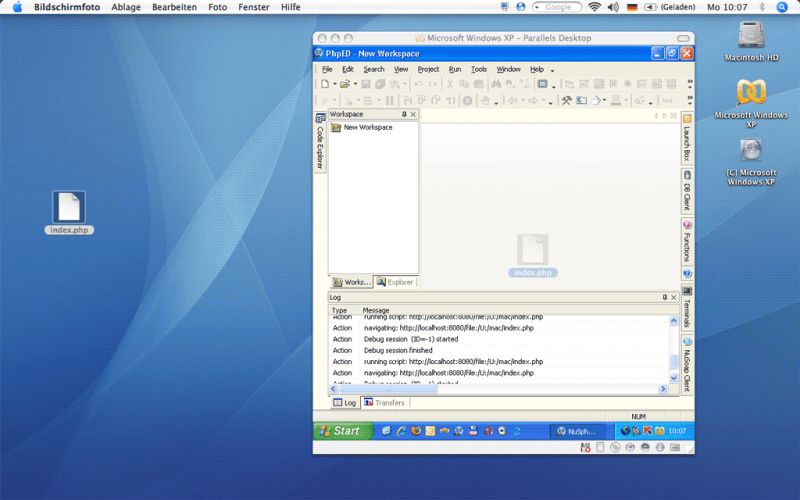Click the Step Into debug icon

[x=407, y=101]
